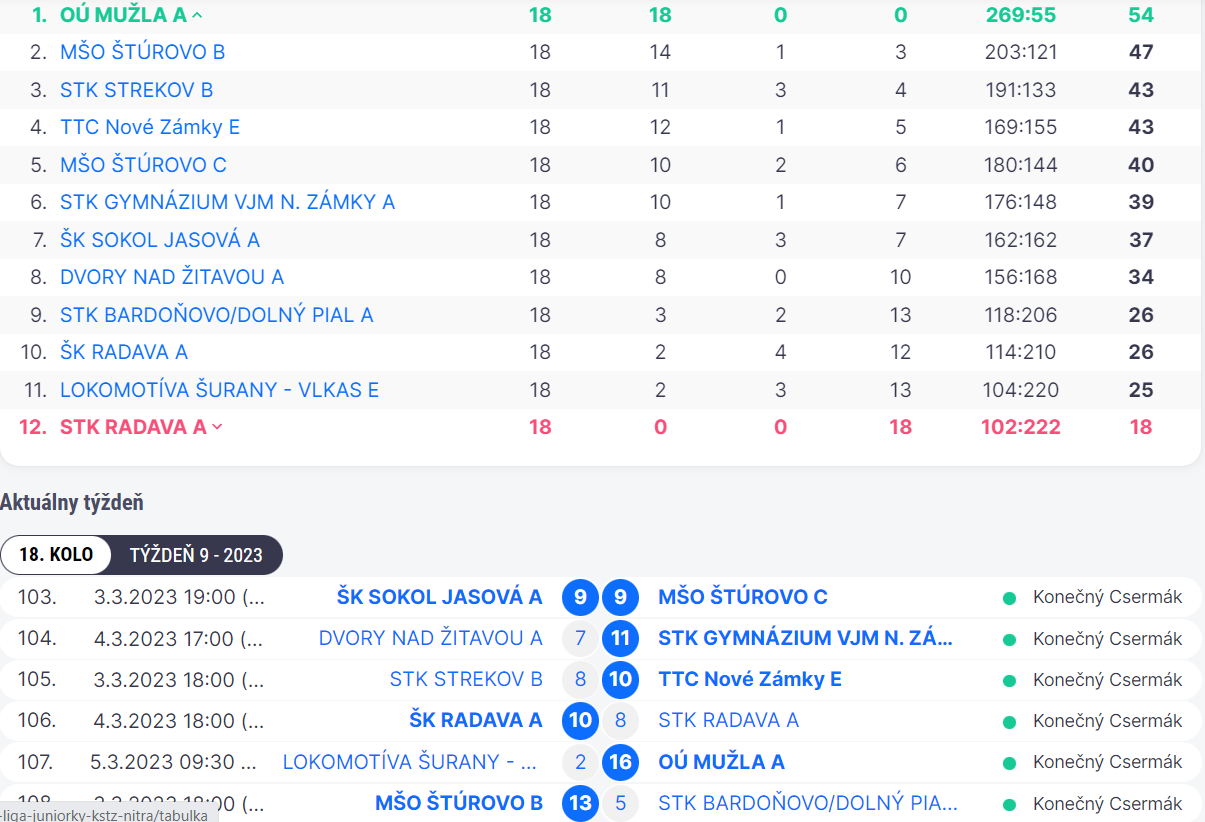
Task: Open MŠO ŠTÚROVO B in match 108
Action: click(x=459, y=803)
